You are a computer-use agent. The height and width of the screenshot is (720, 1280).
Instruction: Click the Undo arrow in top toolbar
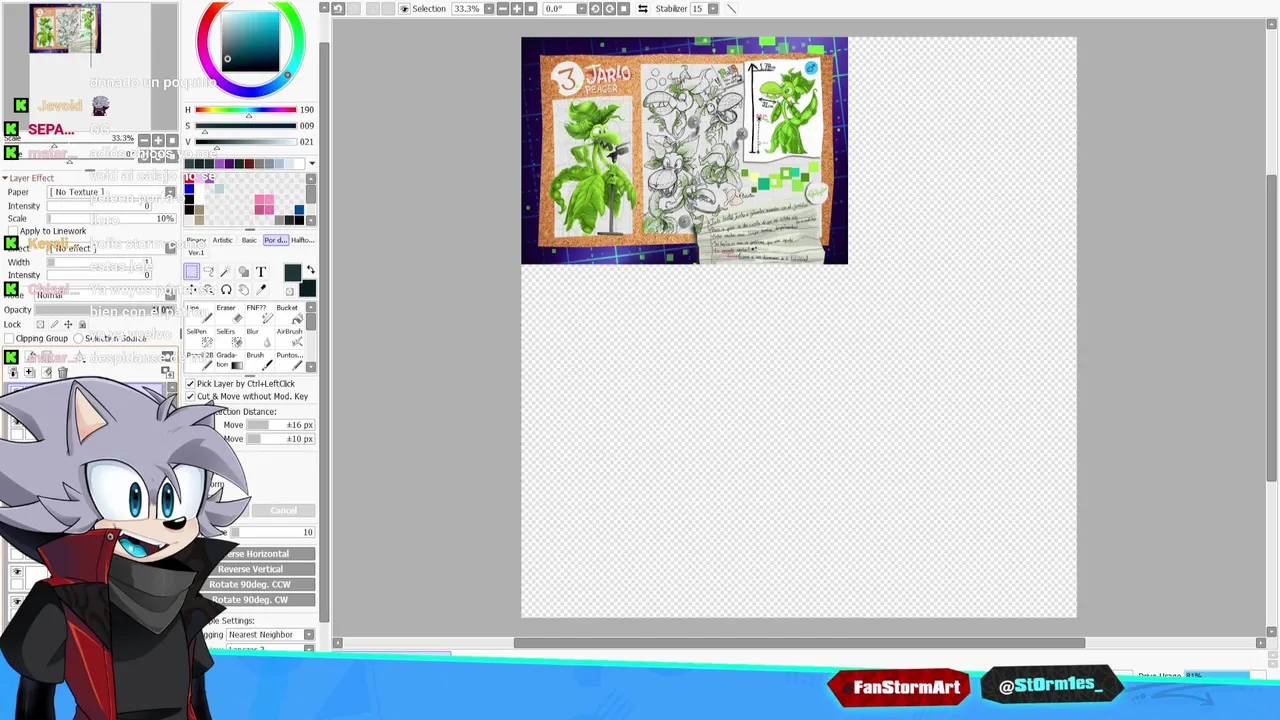pos(339,8)
